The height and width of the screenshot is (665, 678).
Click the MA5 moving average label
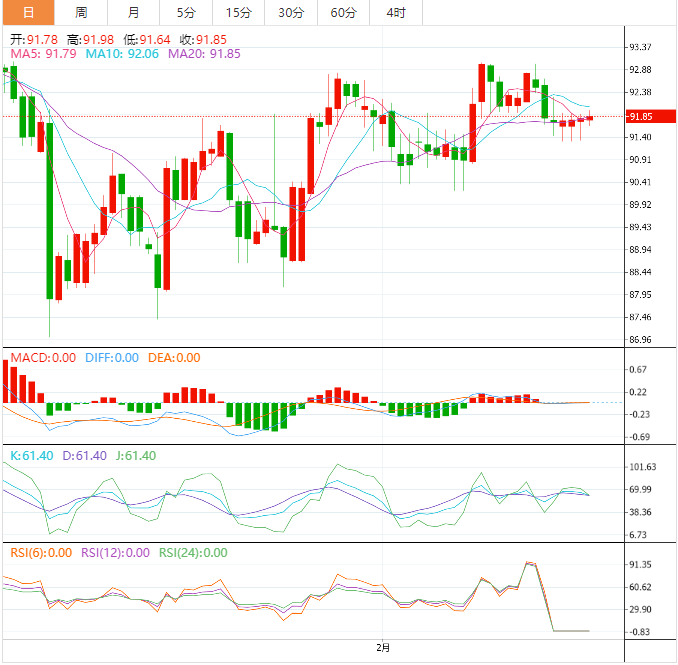tap(42, 54)
